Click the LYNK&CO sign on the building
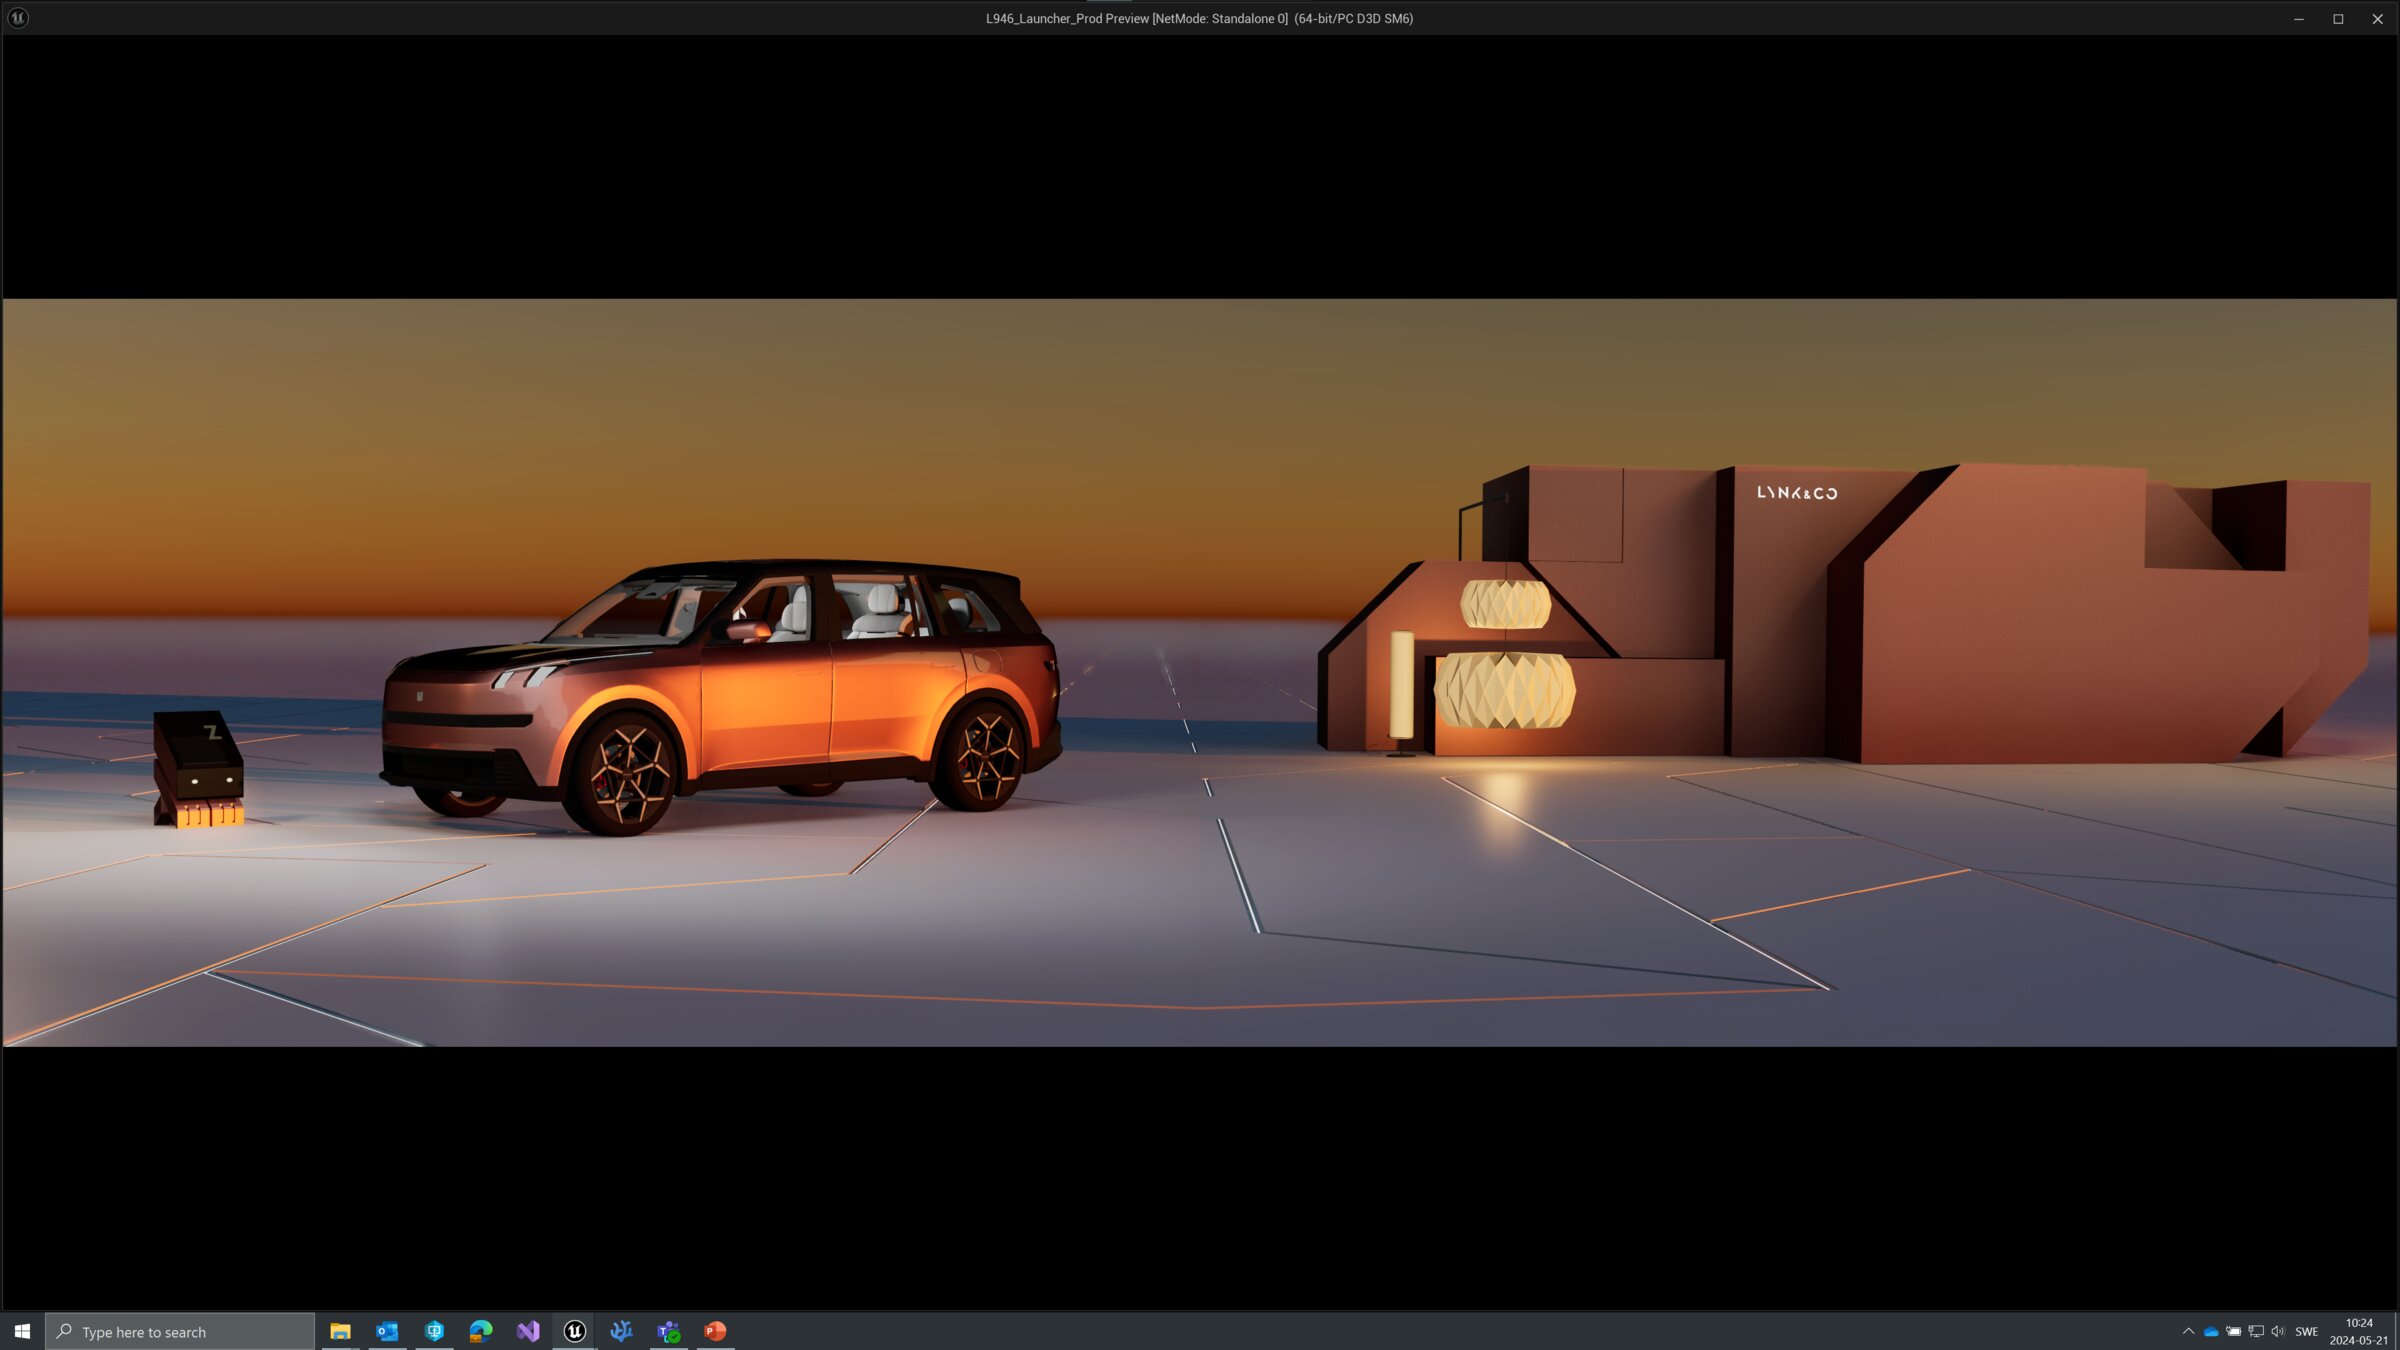 (x=1797, y=493)
